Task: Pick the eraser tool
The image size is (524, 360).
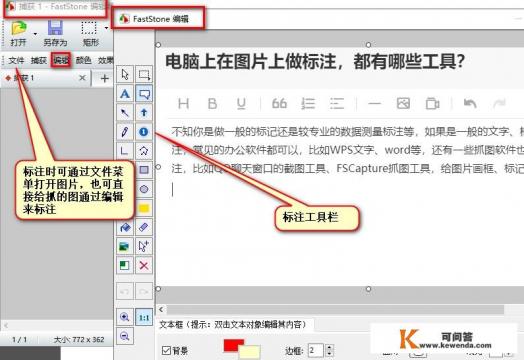Action: click(144, 228)
